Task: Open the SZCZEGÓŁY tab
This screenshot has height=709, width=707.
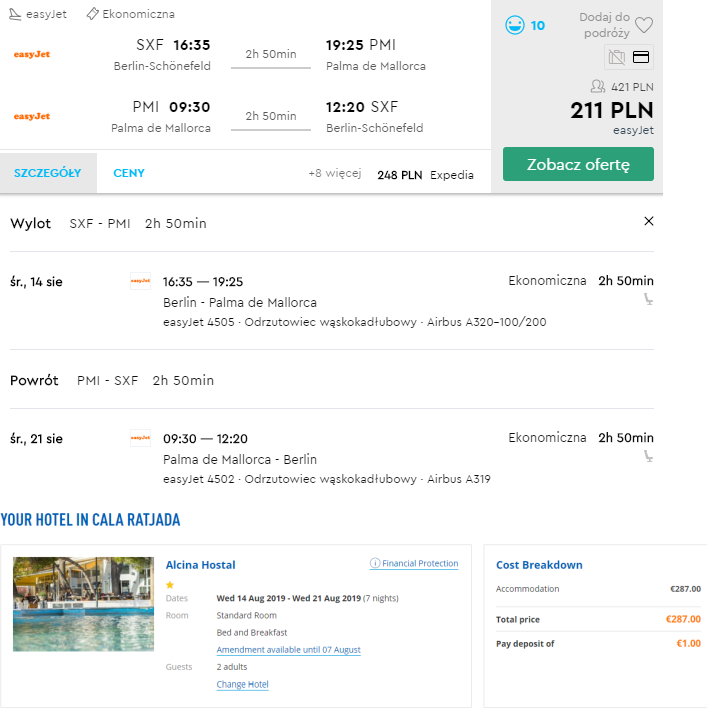Action: coord(48,173)
